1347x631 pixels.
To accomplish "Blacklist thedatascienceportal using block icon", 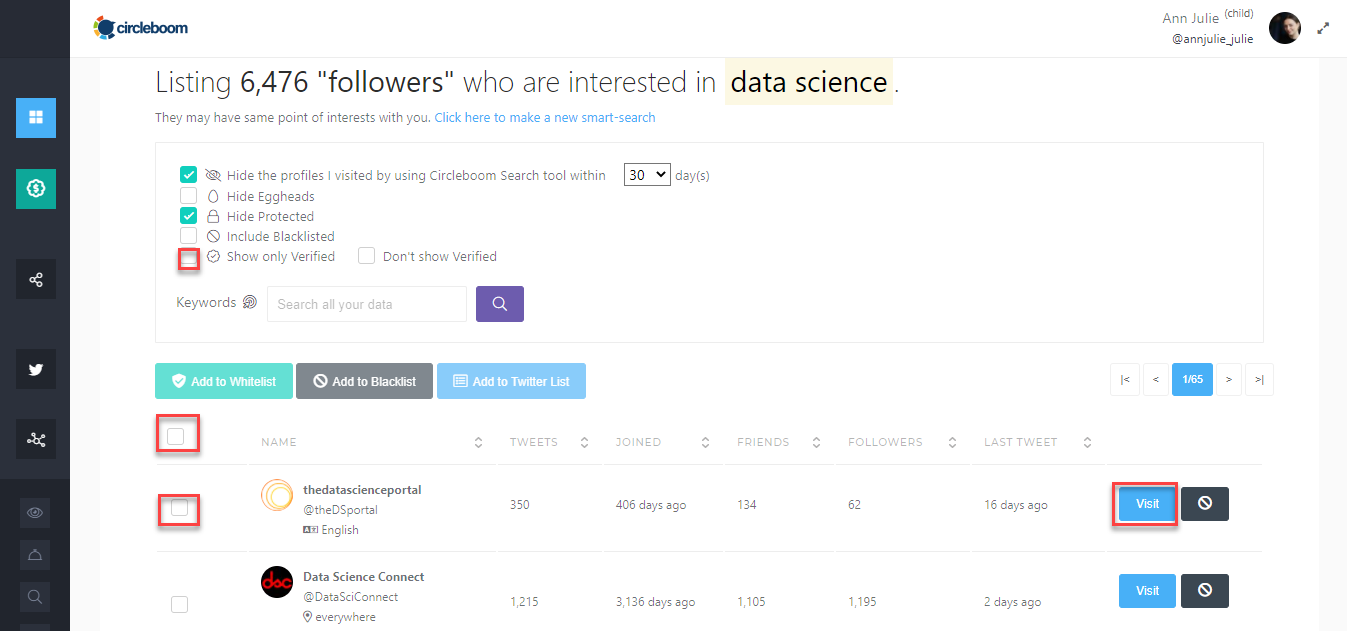I will (1204, 504).
